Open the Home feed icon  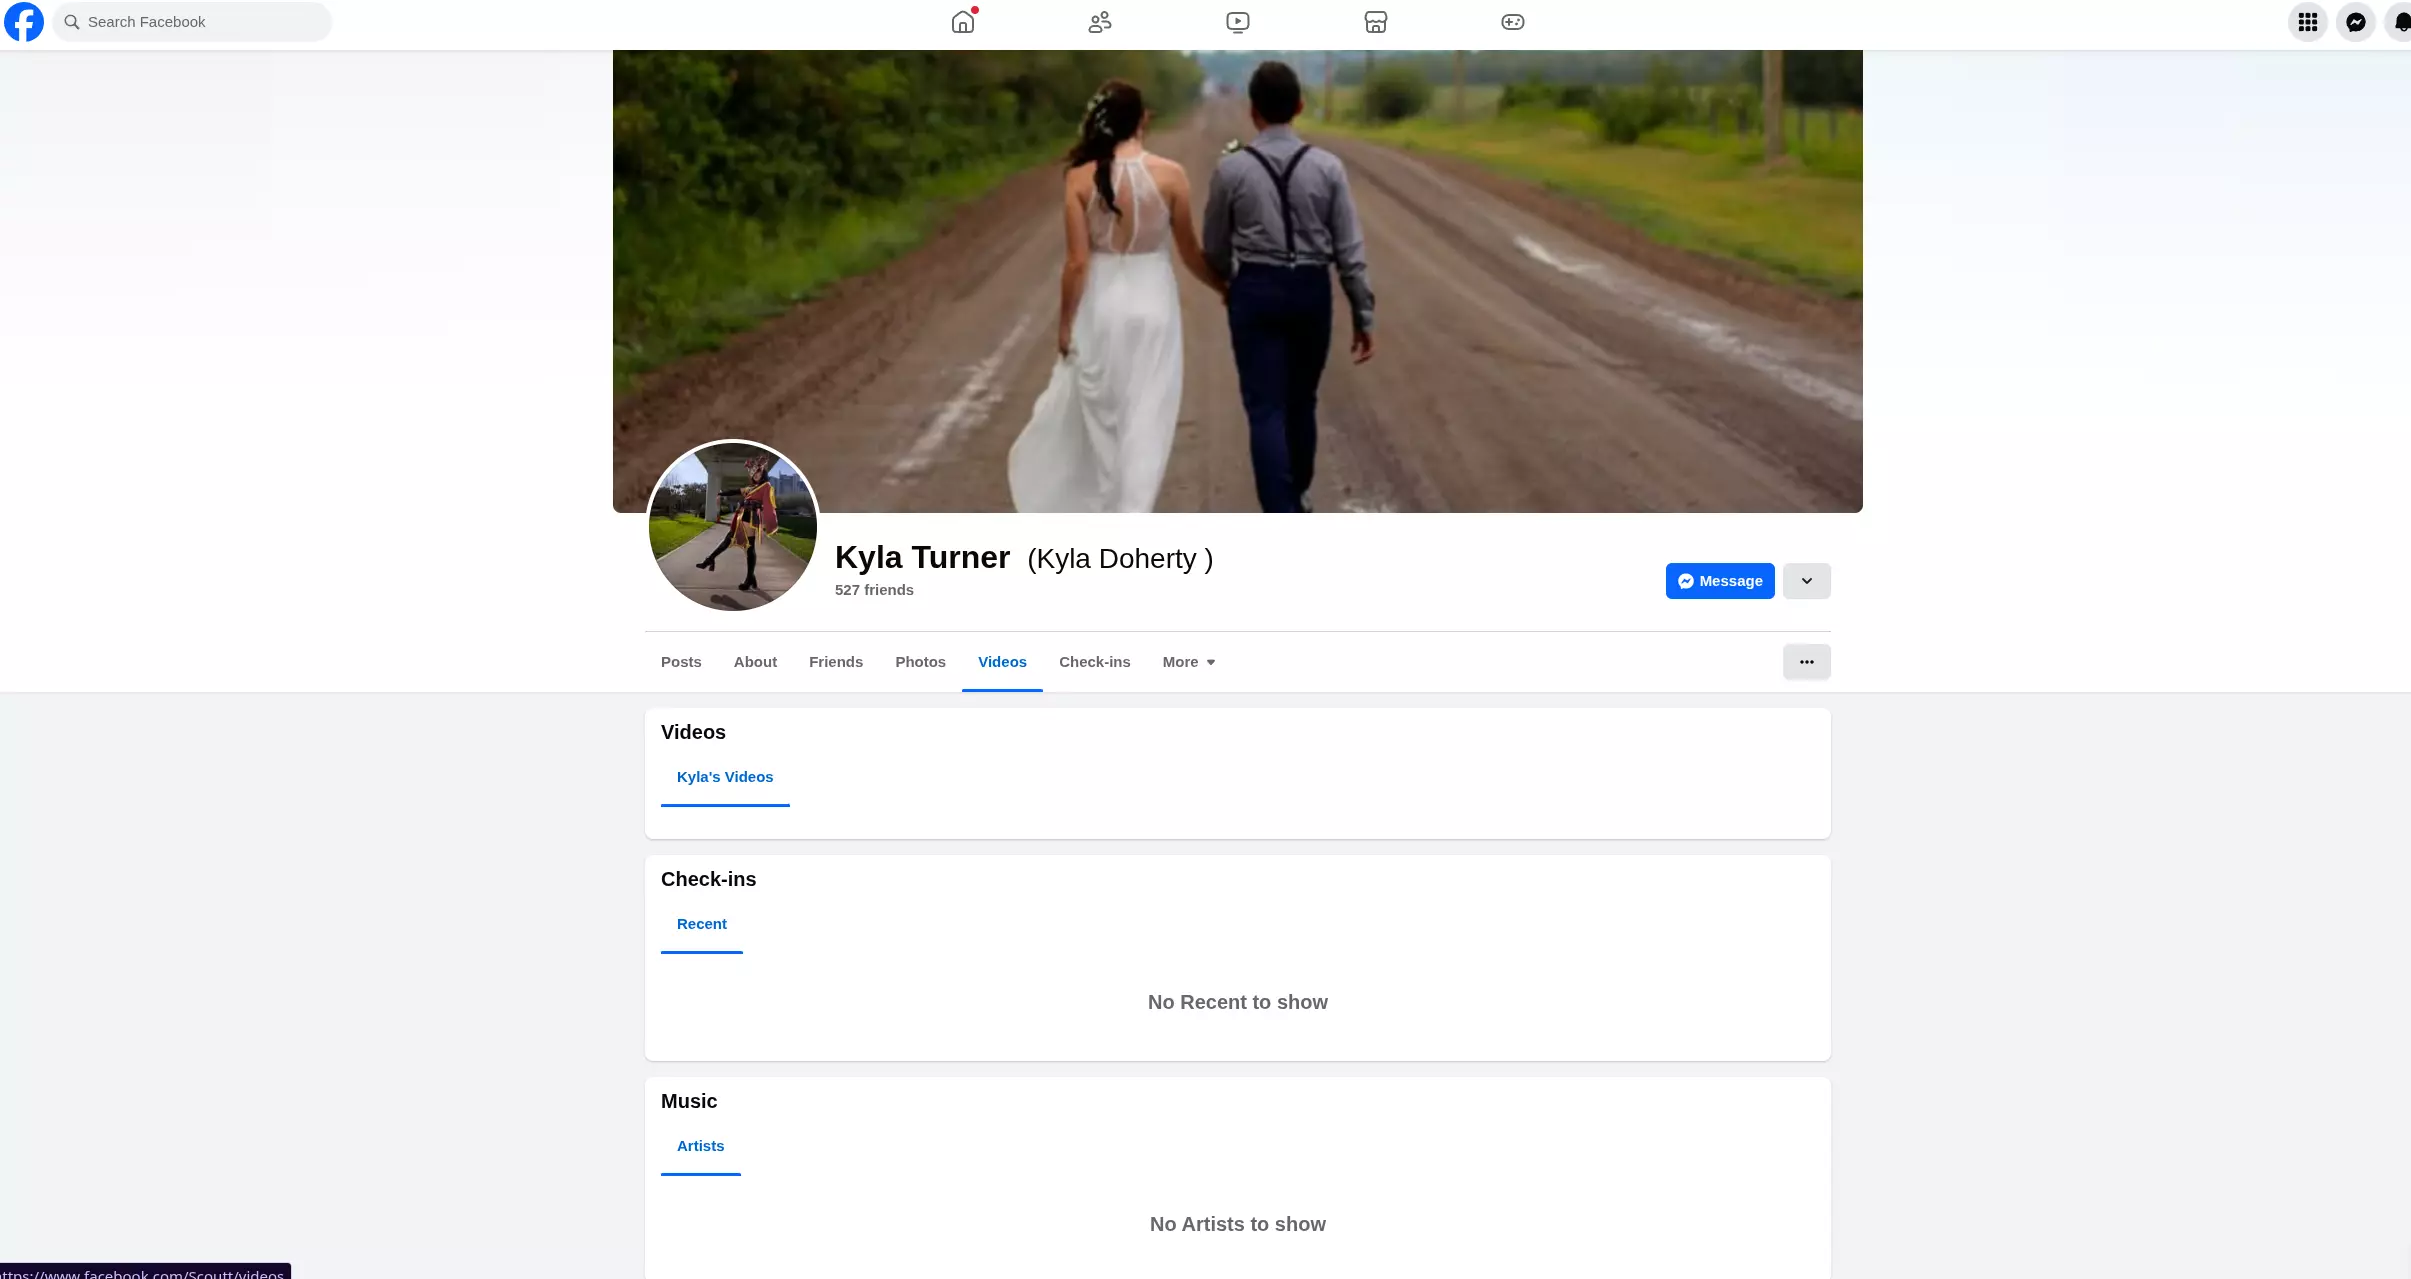(x=963, y=22)
